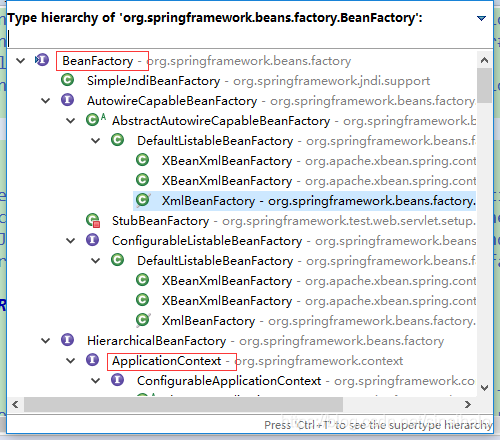Collapse the BeanFactory root node
The width and height of the screenshot is (500, 440).
[x=21, y=61]
